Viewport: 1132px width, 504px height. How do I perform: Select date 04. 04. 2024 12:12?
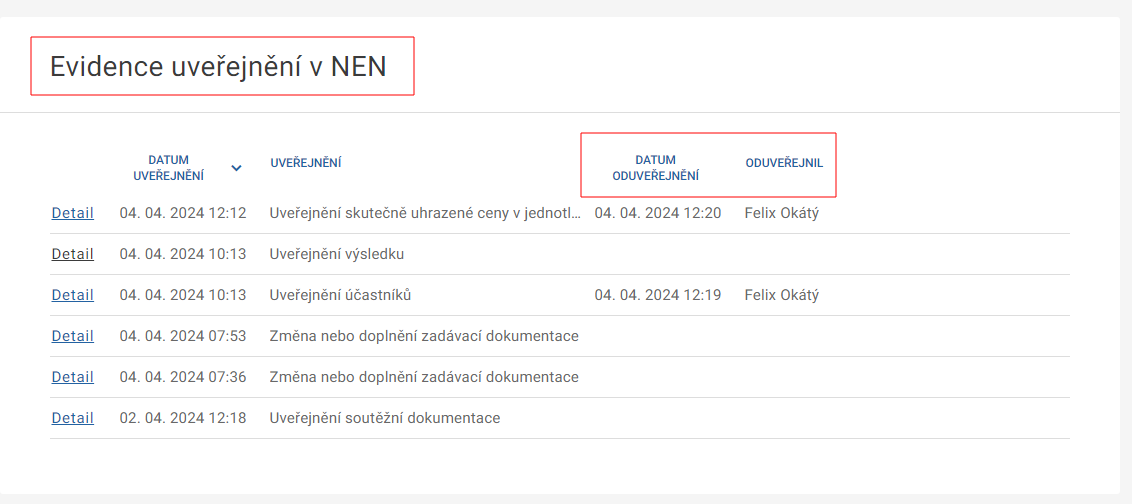(183, 213)
